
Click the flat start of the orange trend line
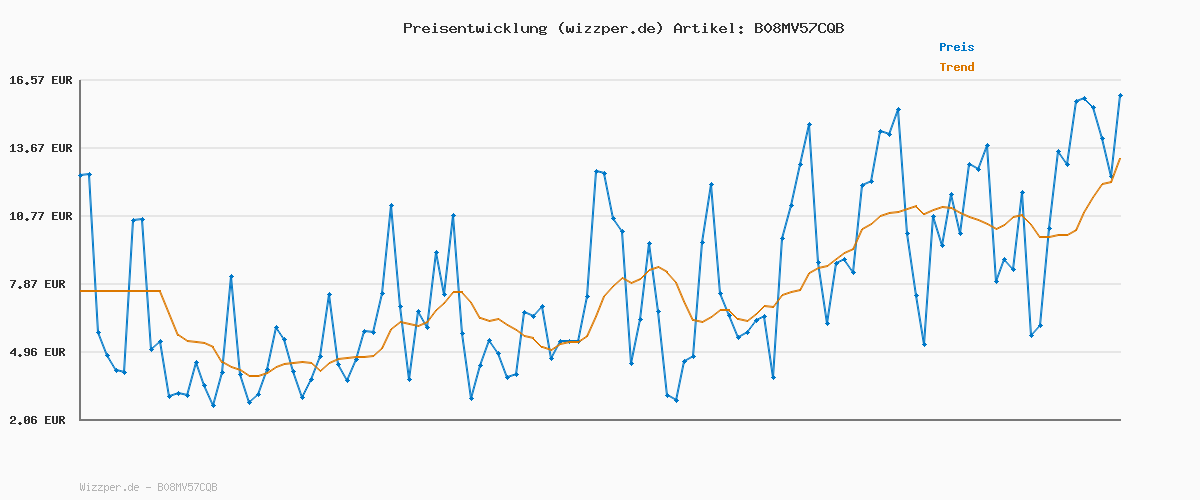point(120,291)
